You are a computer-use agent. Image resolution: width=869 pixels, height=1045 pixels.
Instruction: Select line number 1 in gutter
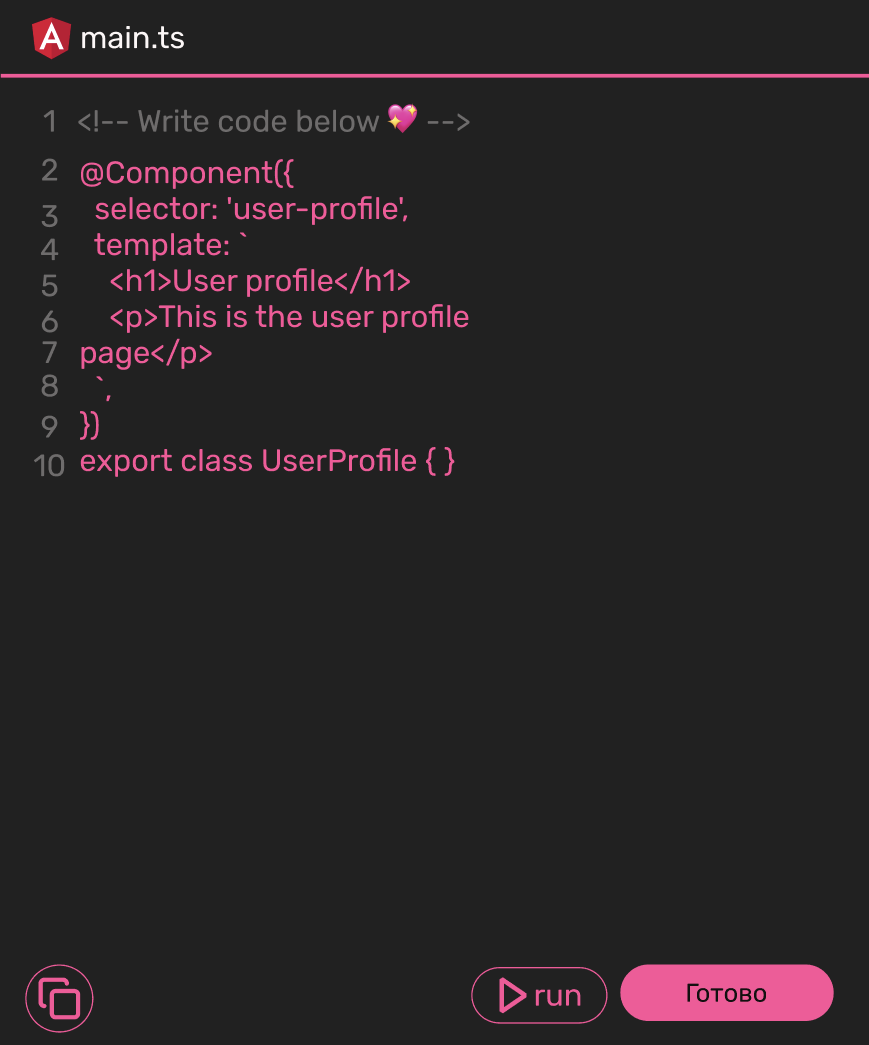(50, 122)
